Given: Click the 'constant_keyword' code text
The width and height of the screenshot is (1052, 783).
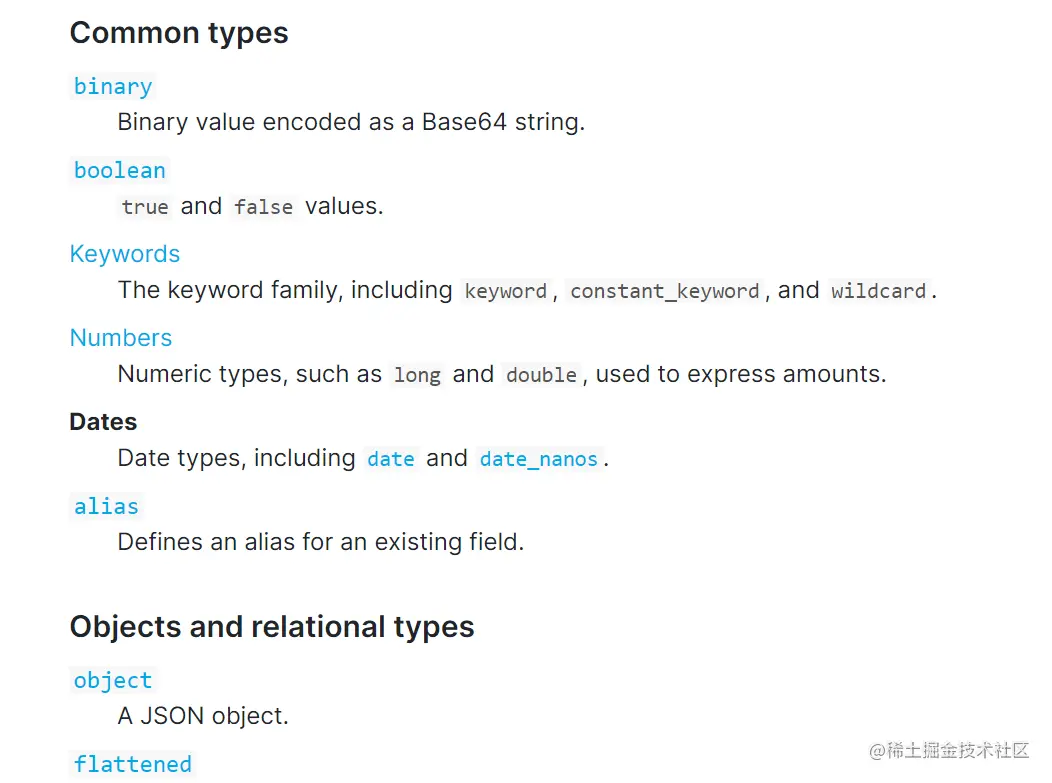Looking at the screenshot, I should coord(664,291).
